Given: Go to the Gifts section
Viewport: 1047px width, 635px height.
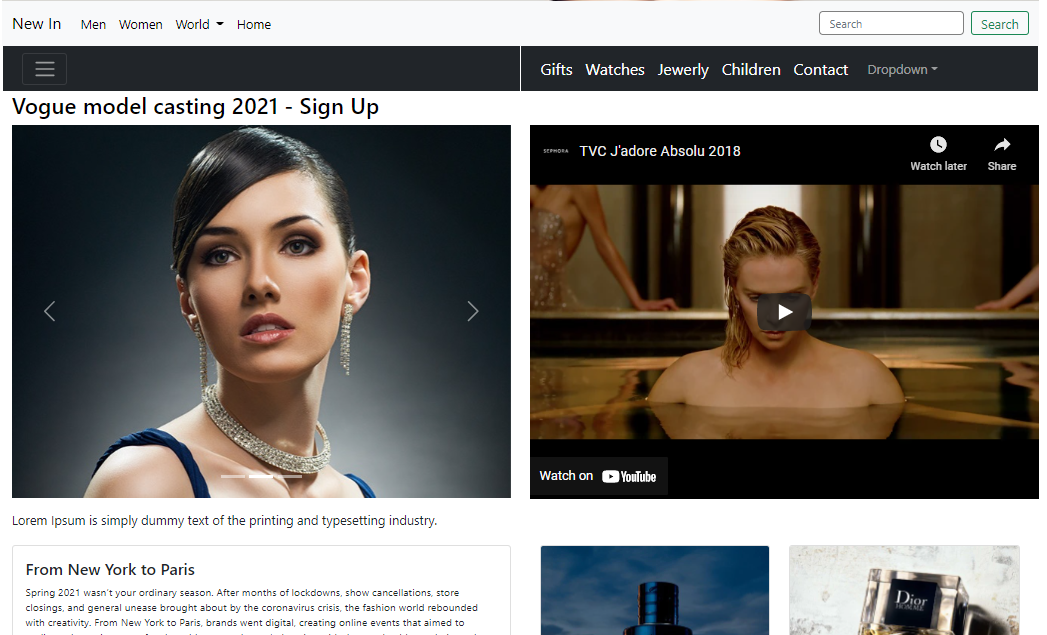Looking at the screenshot, I should click(556, 69).
